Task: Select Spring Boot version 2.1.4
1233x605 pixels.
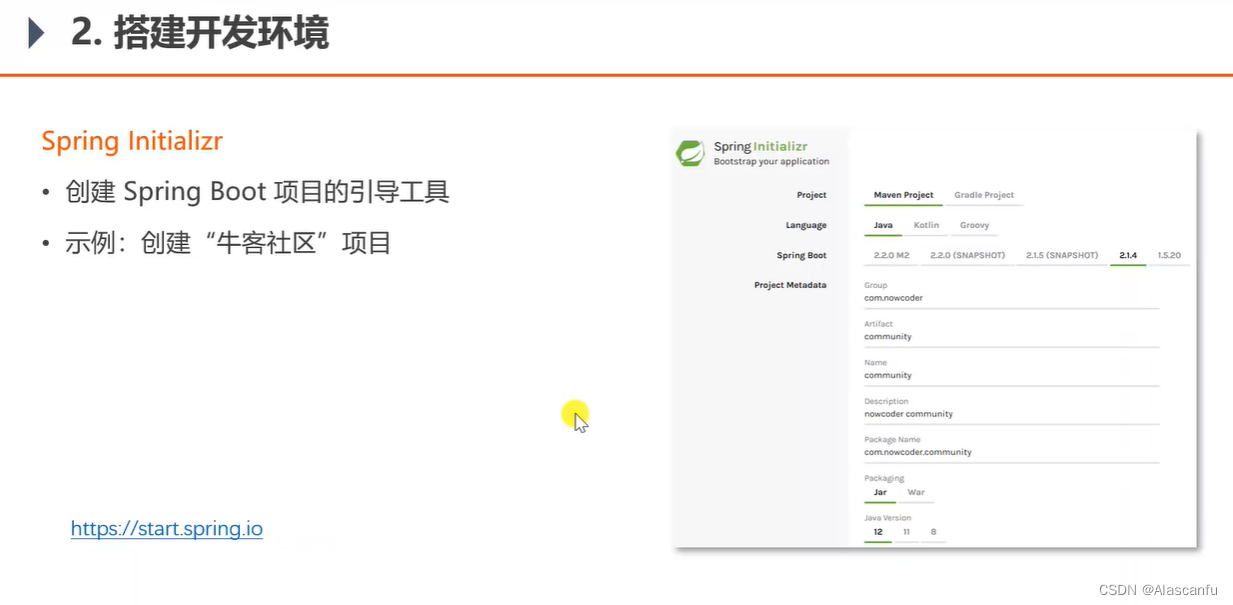Action: click(x=1128, y=255)
